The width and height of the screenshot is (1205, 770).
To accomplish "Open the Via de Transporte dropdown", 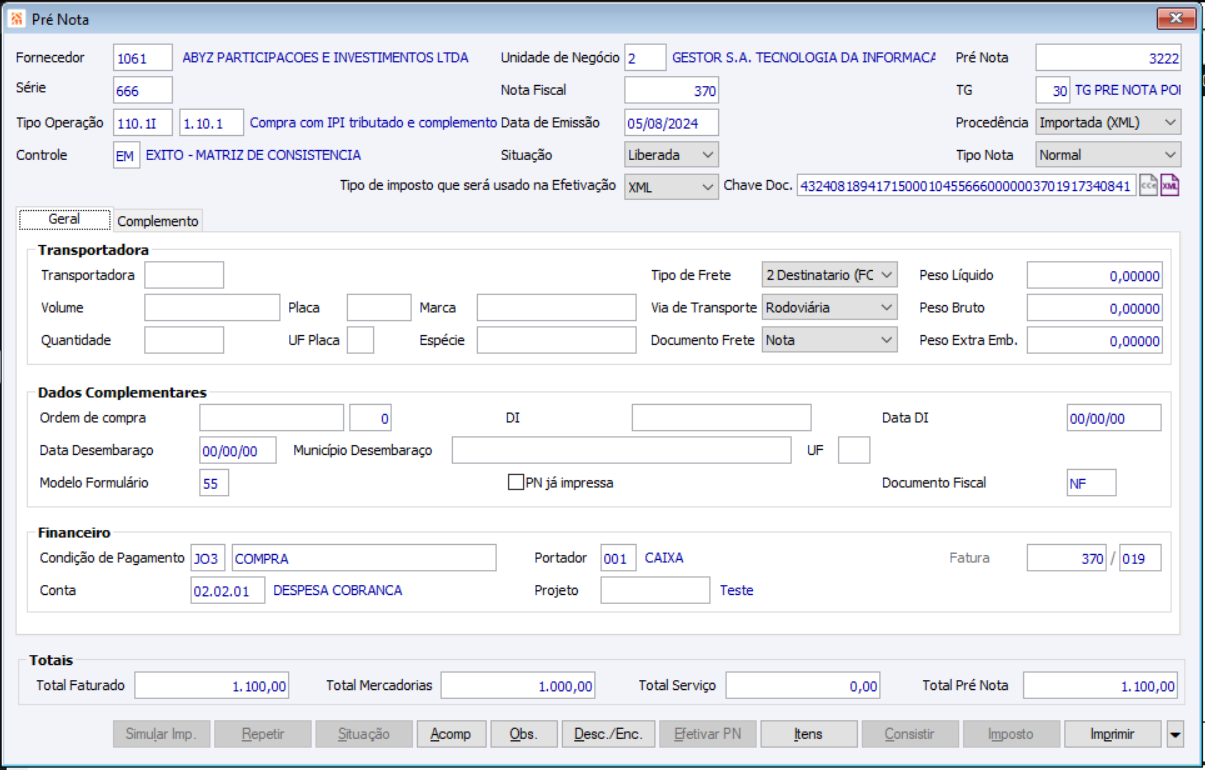I will tap(829, 308).
